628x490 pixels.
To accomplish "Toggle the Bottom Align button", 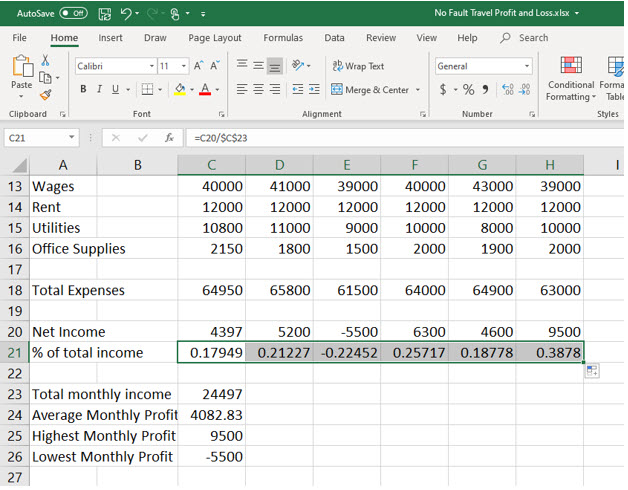I will click(275, 66).
